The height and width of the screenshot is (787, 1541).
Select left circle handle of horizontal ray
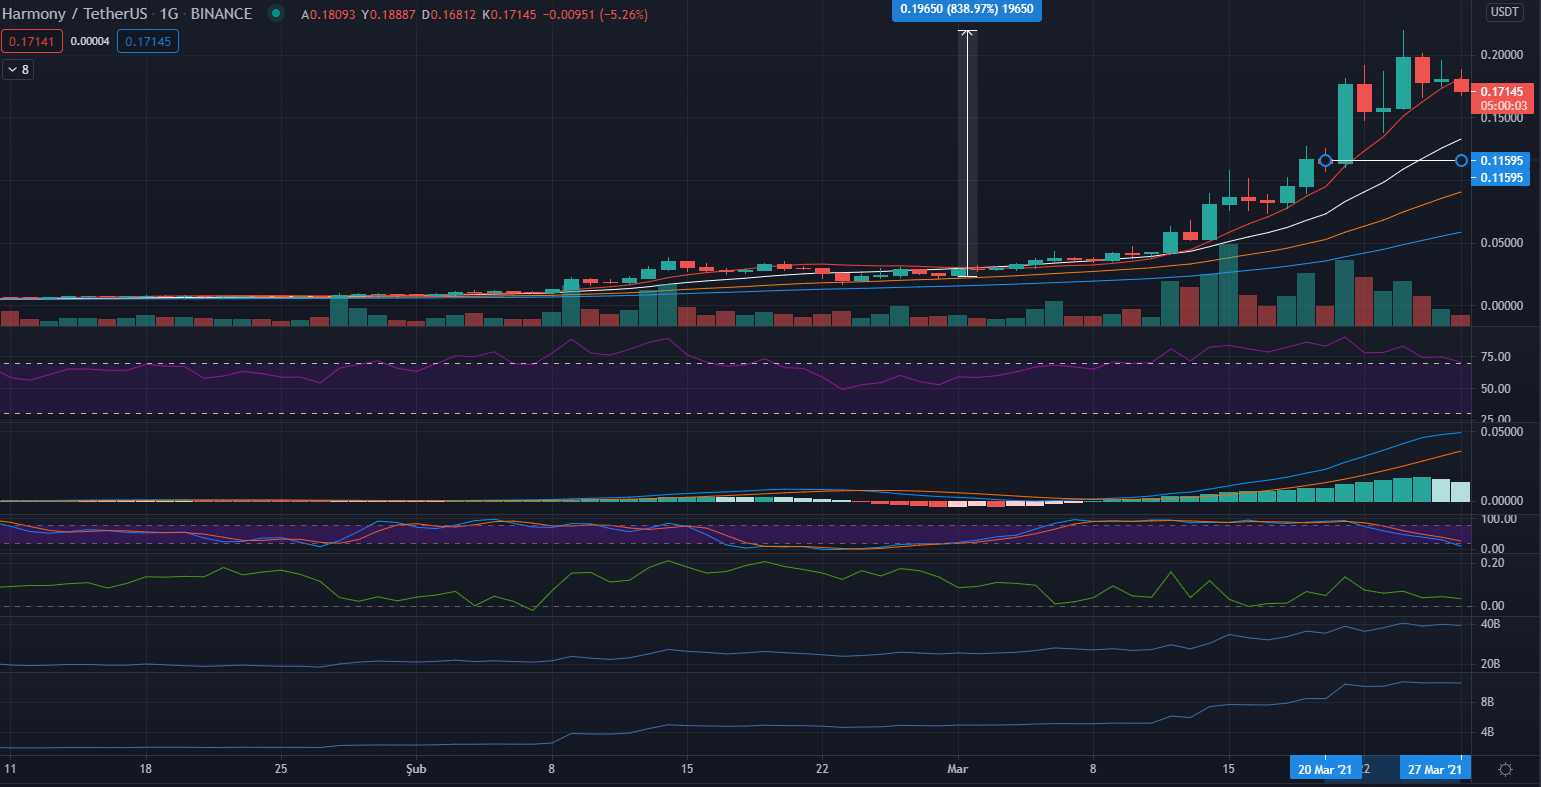coord(1326,160)
